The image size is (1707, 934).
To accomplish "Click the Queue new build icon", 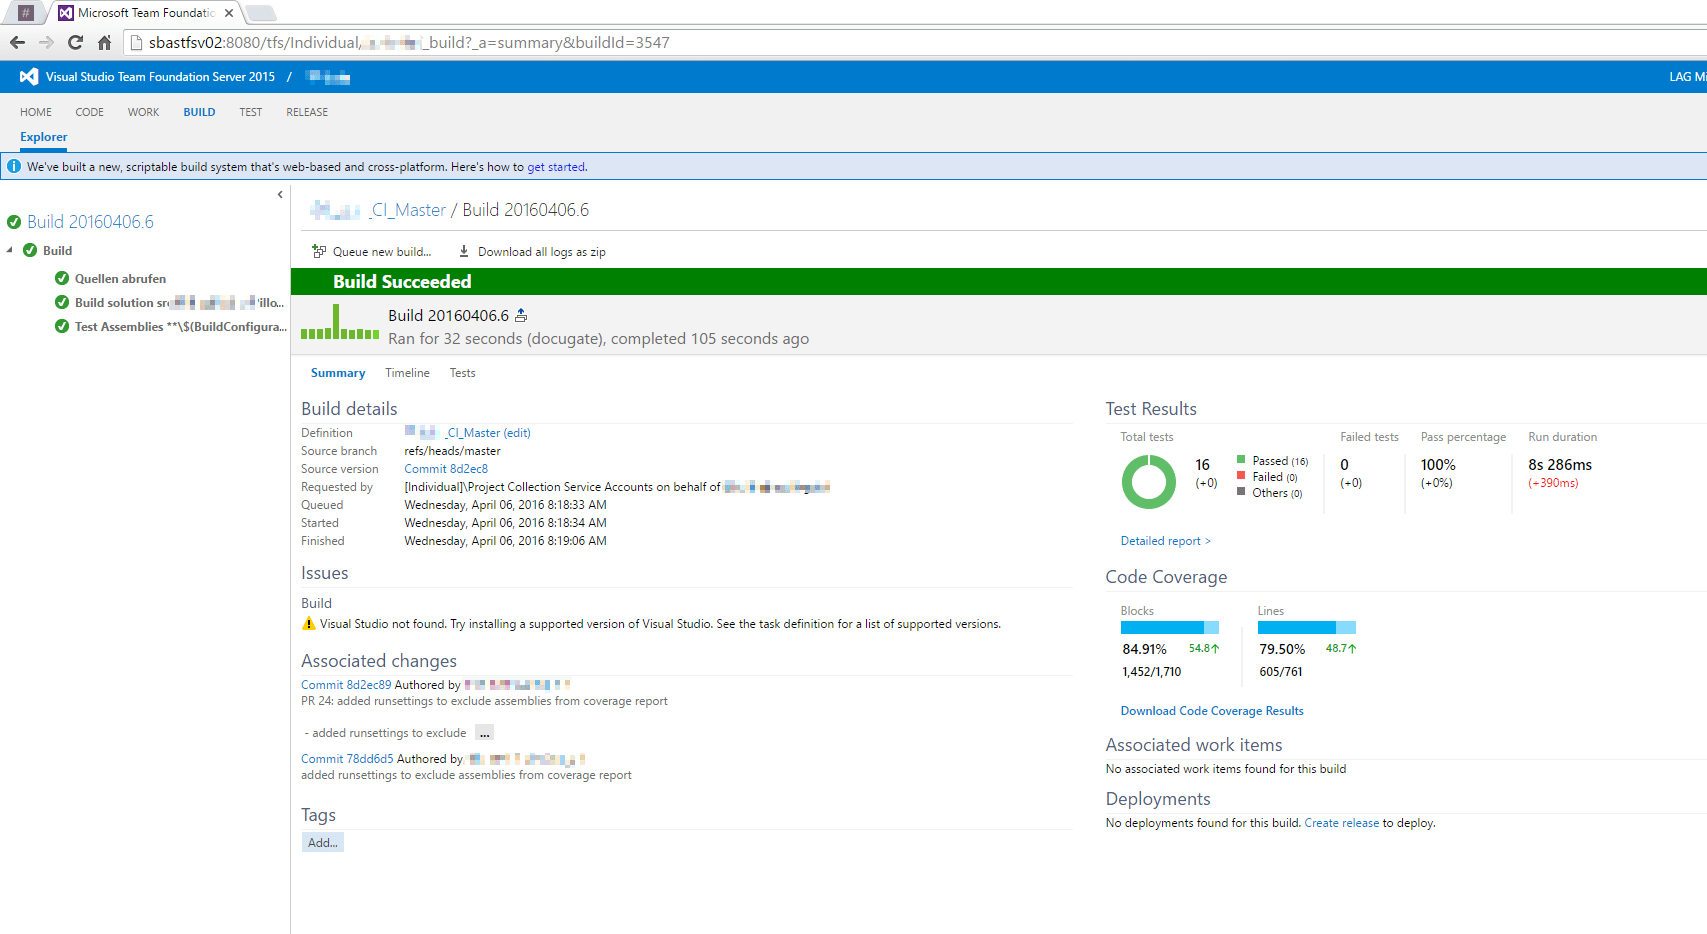I will click(x=319, y=252).
